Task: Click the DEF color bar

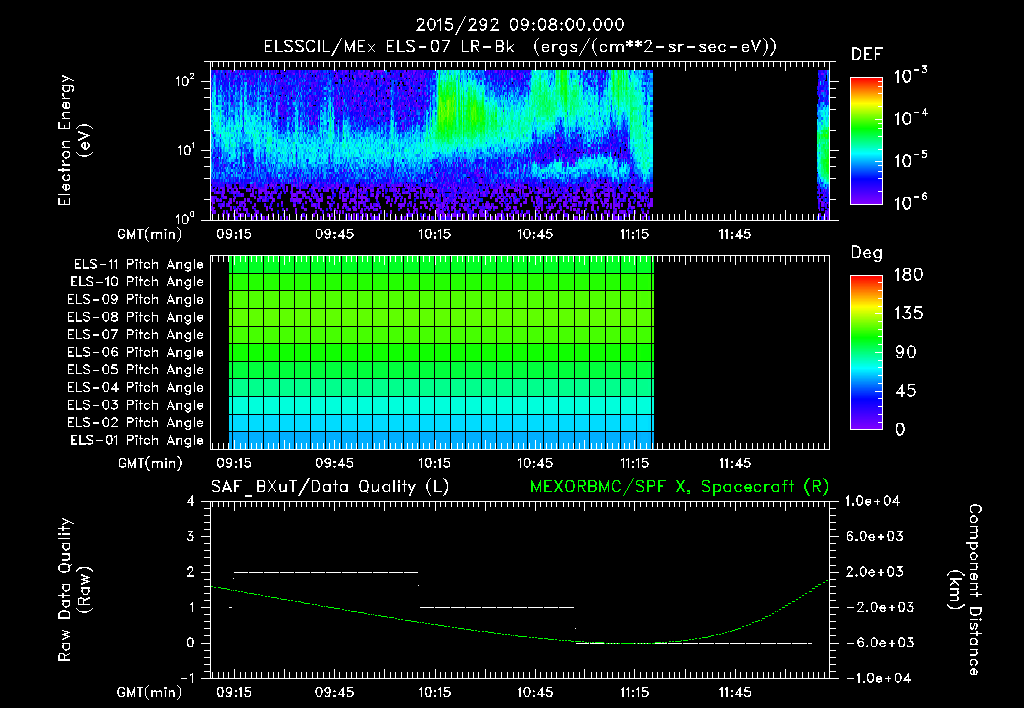Action: coord(866,140)
